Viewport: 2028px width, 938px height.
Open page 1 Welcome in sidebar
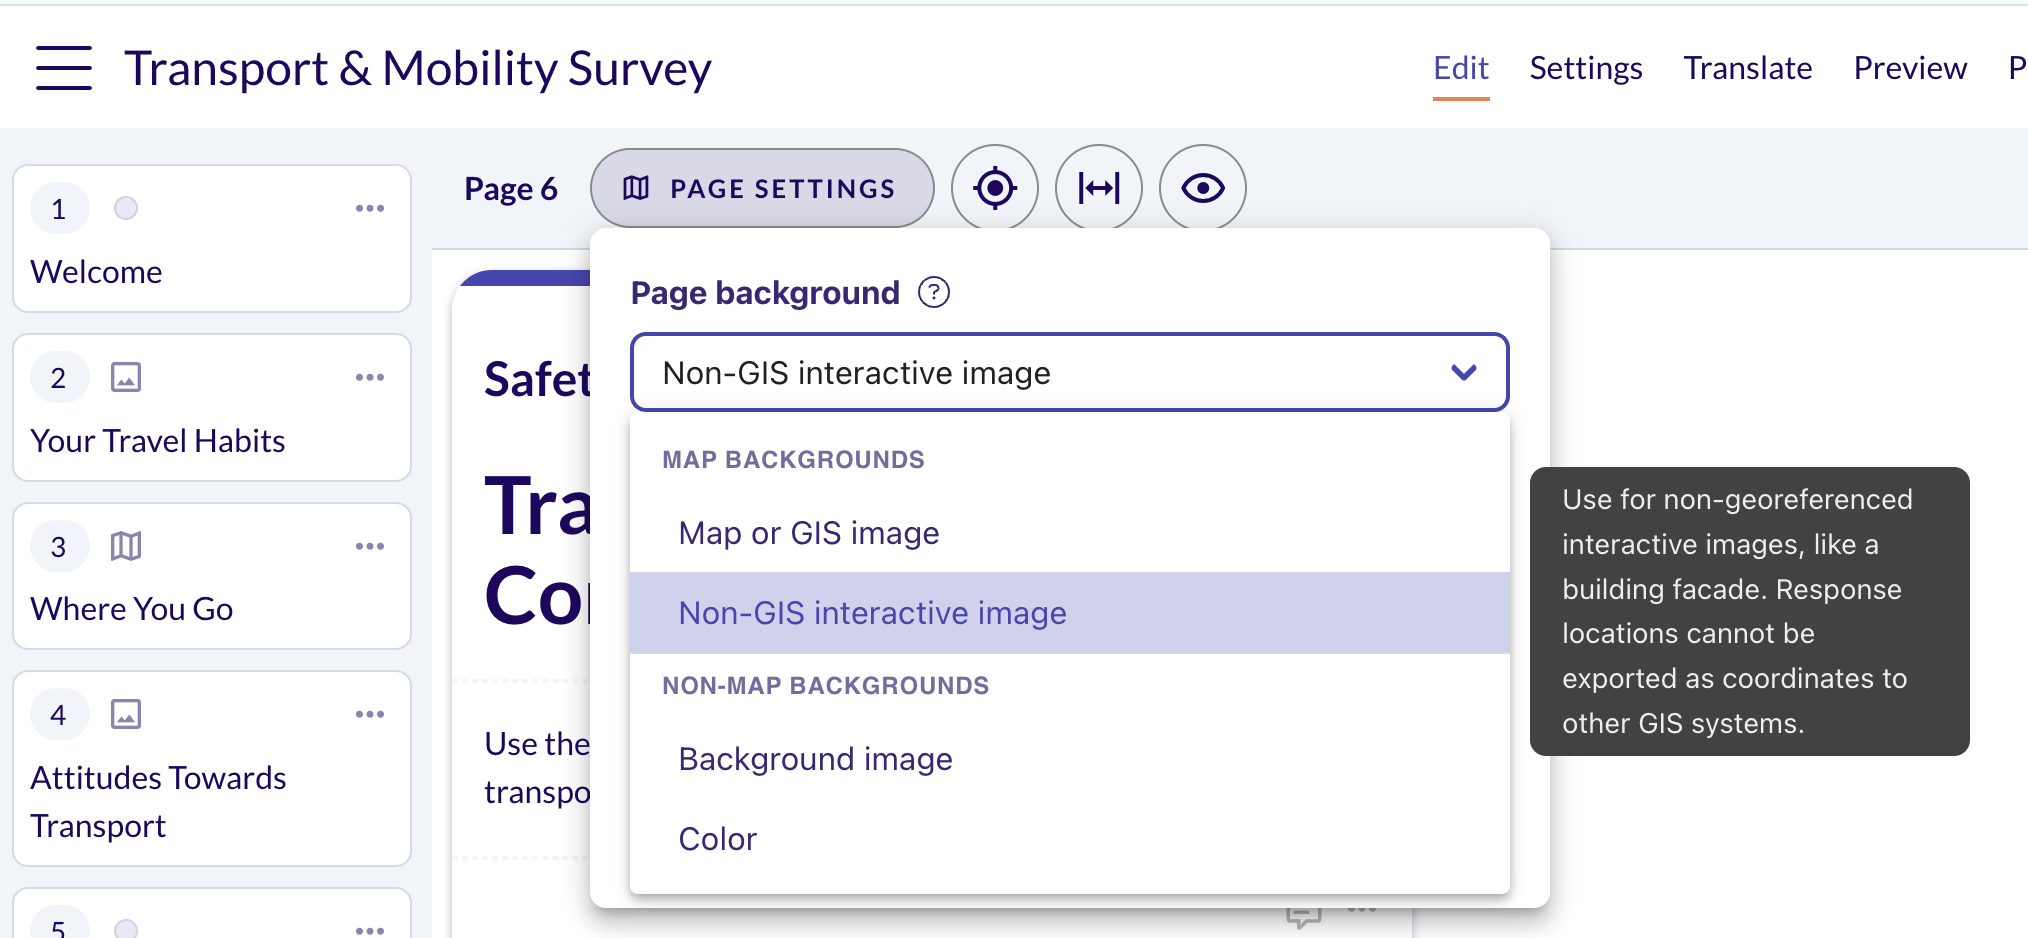212,239
